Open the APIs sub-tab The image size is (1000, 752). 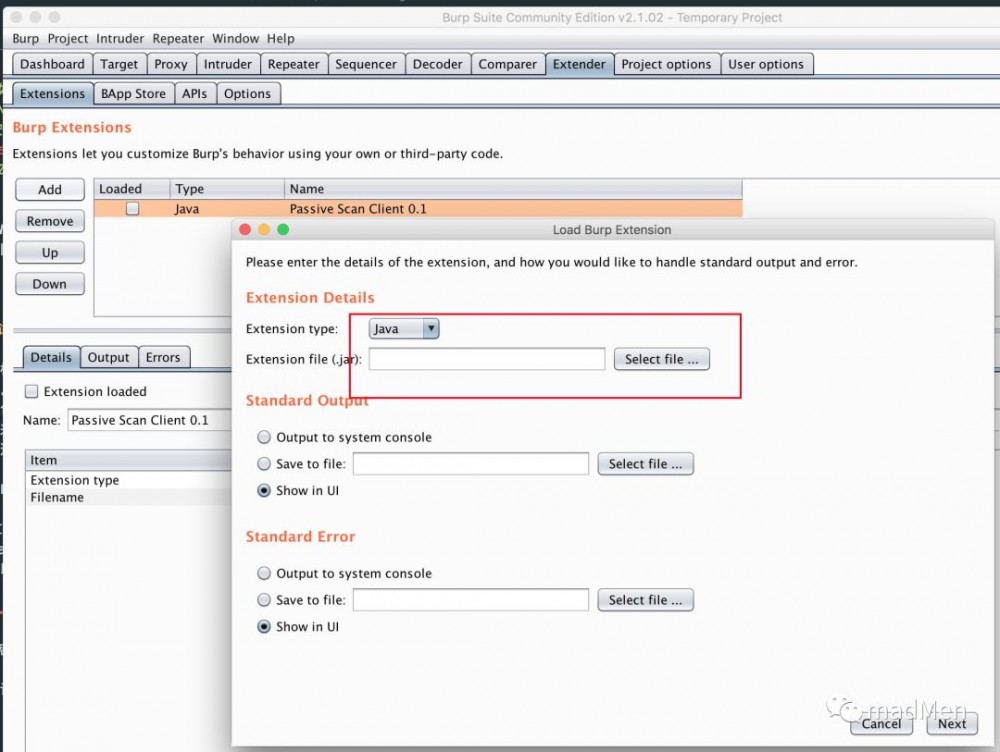pyautogui.click(x=195, y=94)
